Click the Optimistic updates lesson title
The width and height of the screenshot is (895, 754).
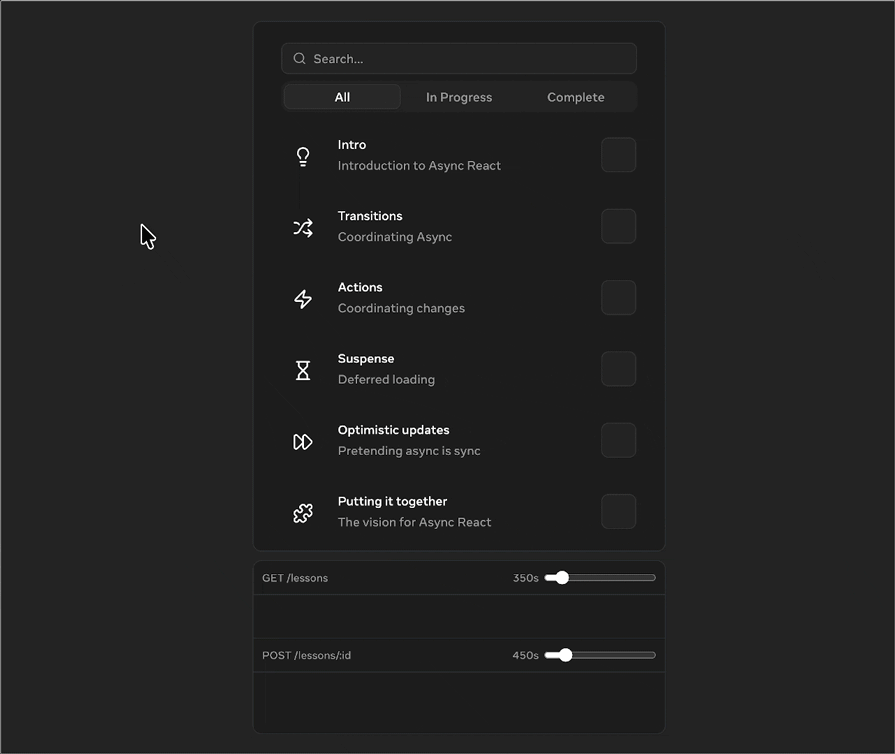(x=393, y=430)
